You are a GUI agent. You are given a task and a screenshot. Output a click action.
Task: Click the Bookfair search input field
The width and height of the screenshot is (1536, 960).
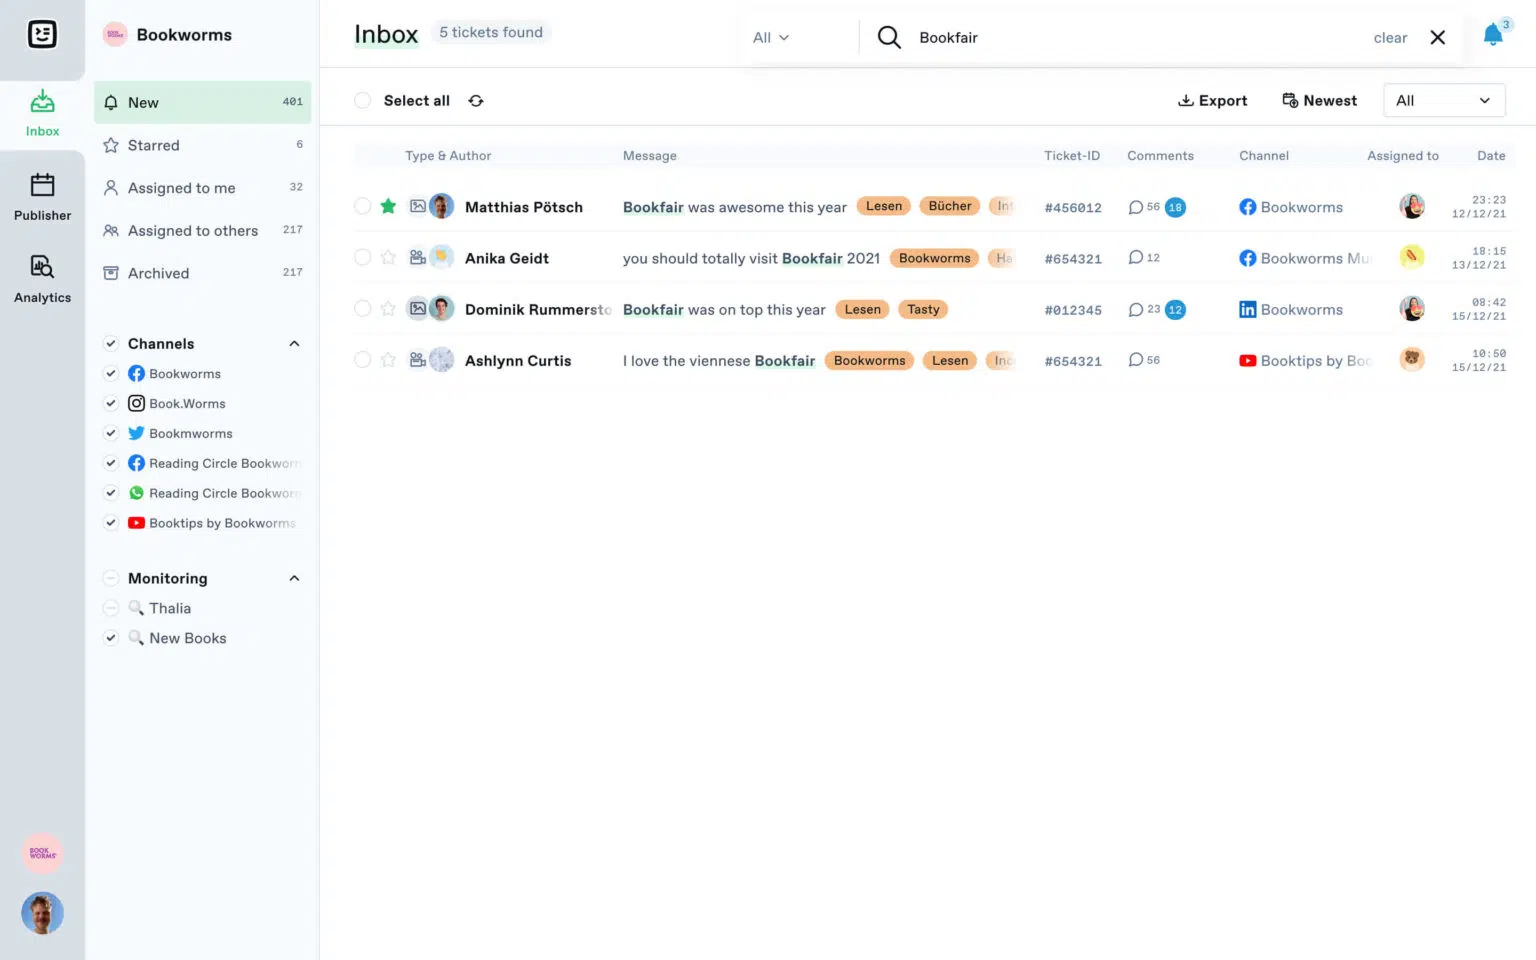tap(1100, 38)
